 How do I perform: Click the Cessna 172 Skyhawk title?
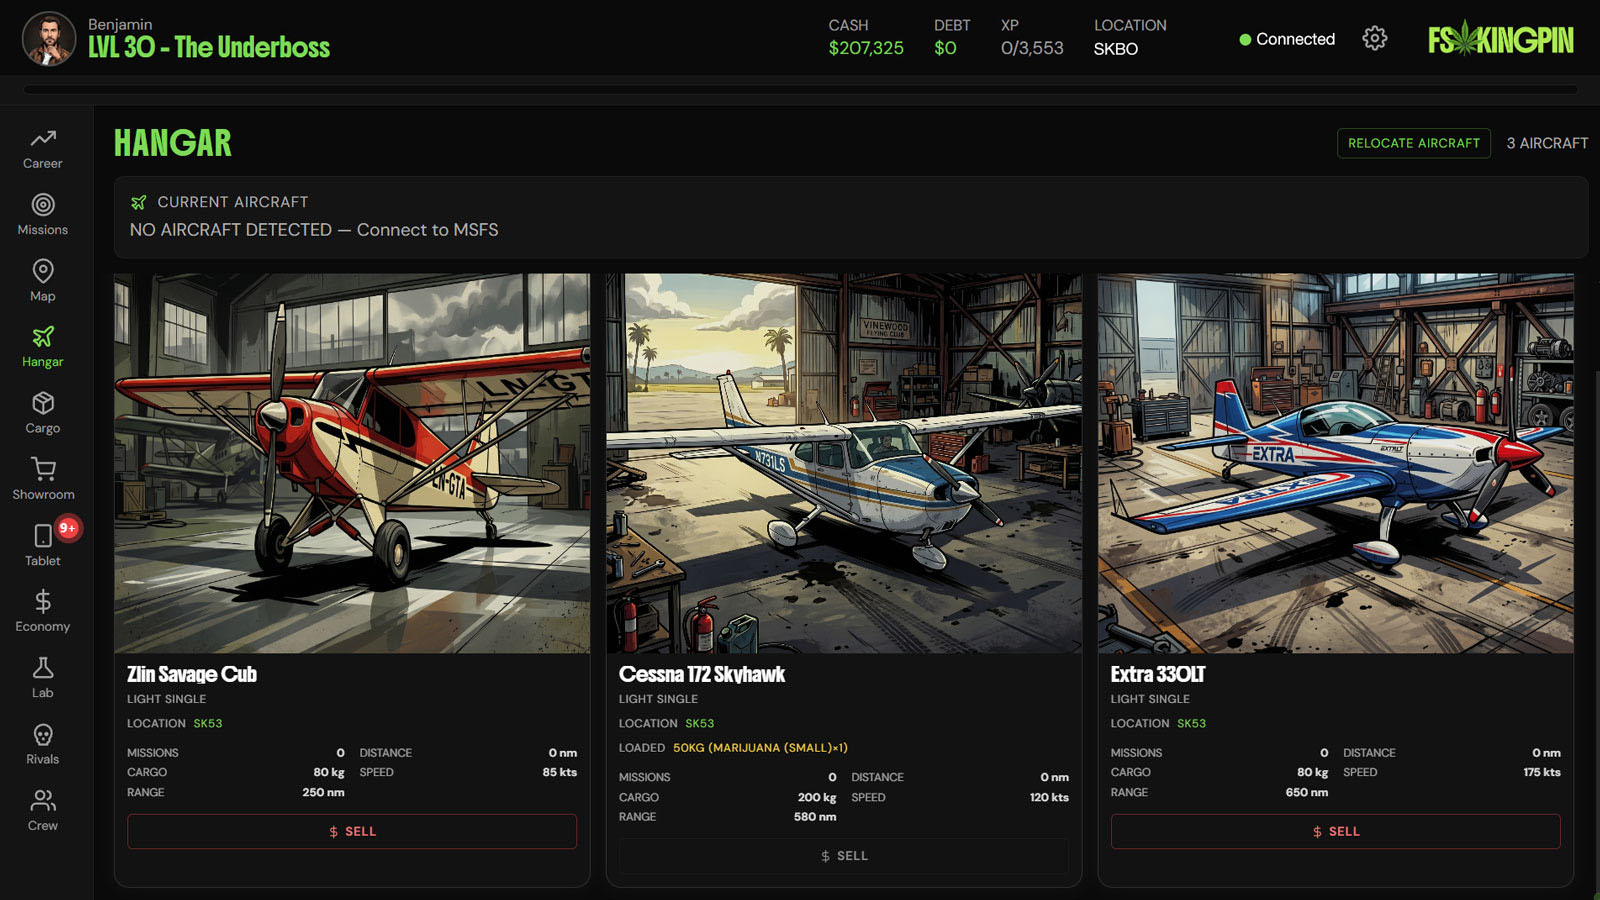point(702,675)
